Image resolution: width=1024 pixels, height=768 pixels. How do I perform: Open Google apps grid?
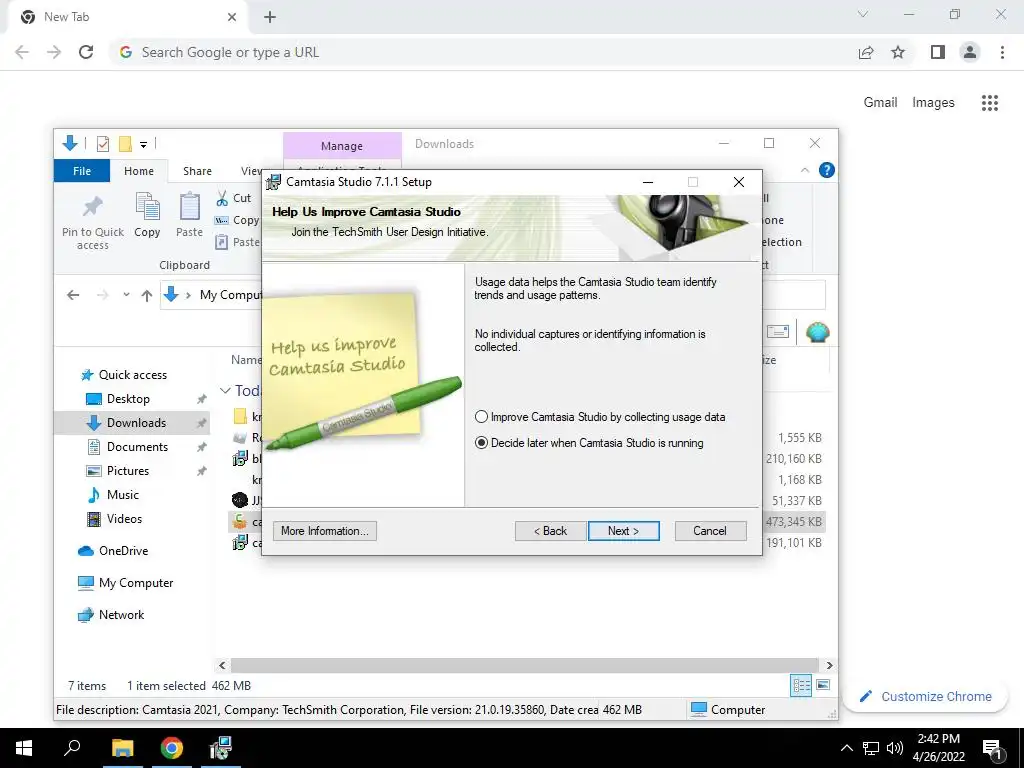(989, 103)
